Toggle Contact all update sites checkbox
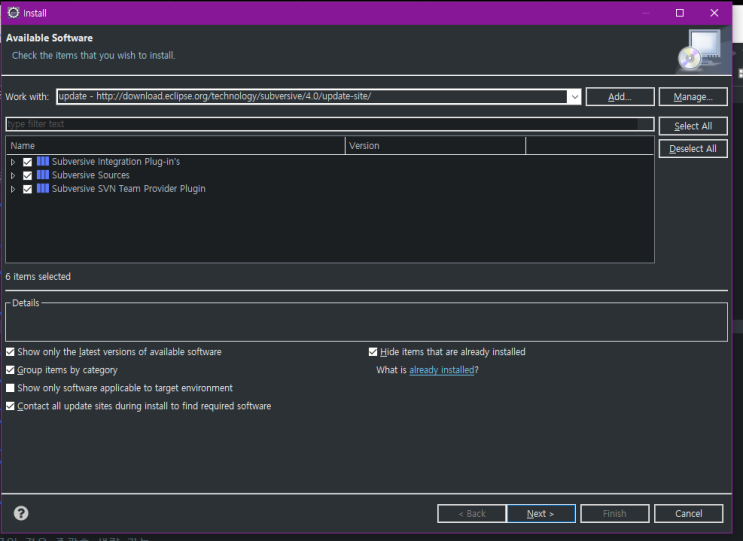The height and width of the screenshot is (541, 743). tap(10, 406)
